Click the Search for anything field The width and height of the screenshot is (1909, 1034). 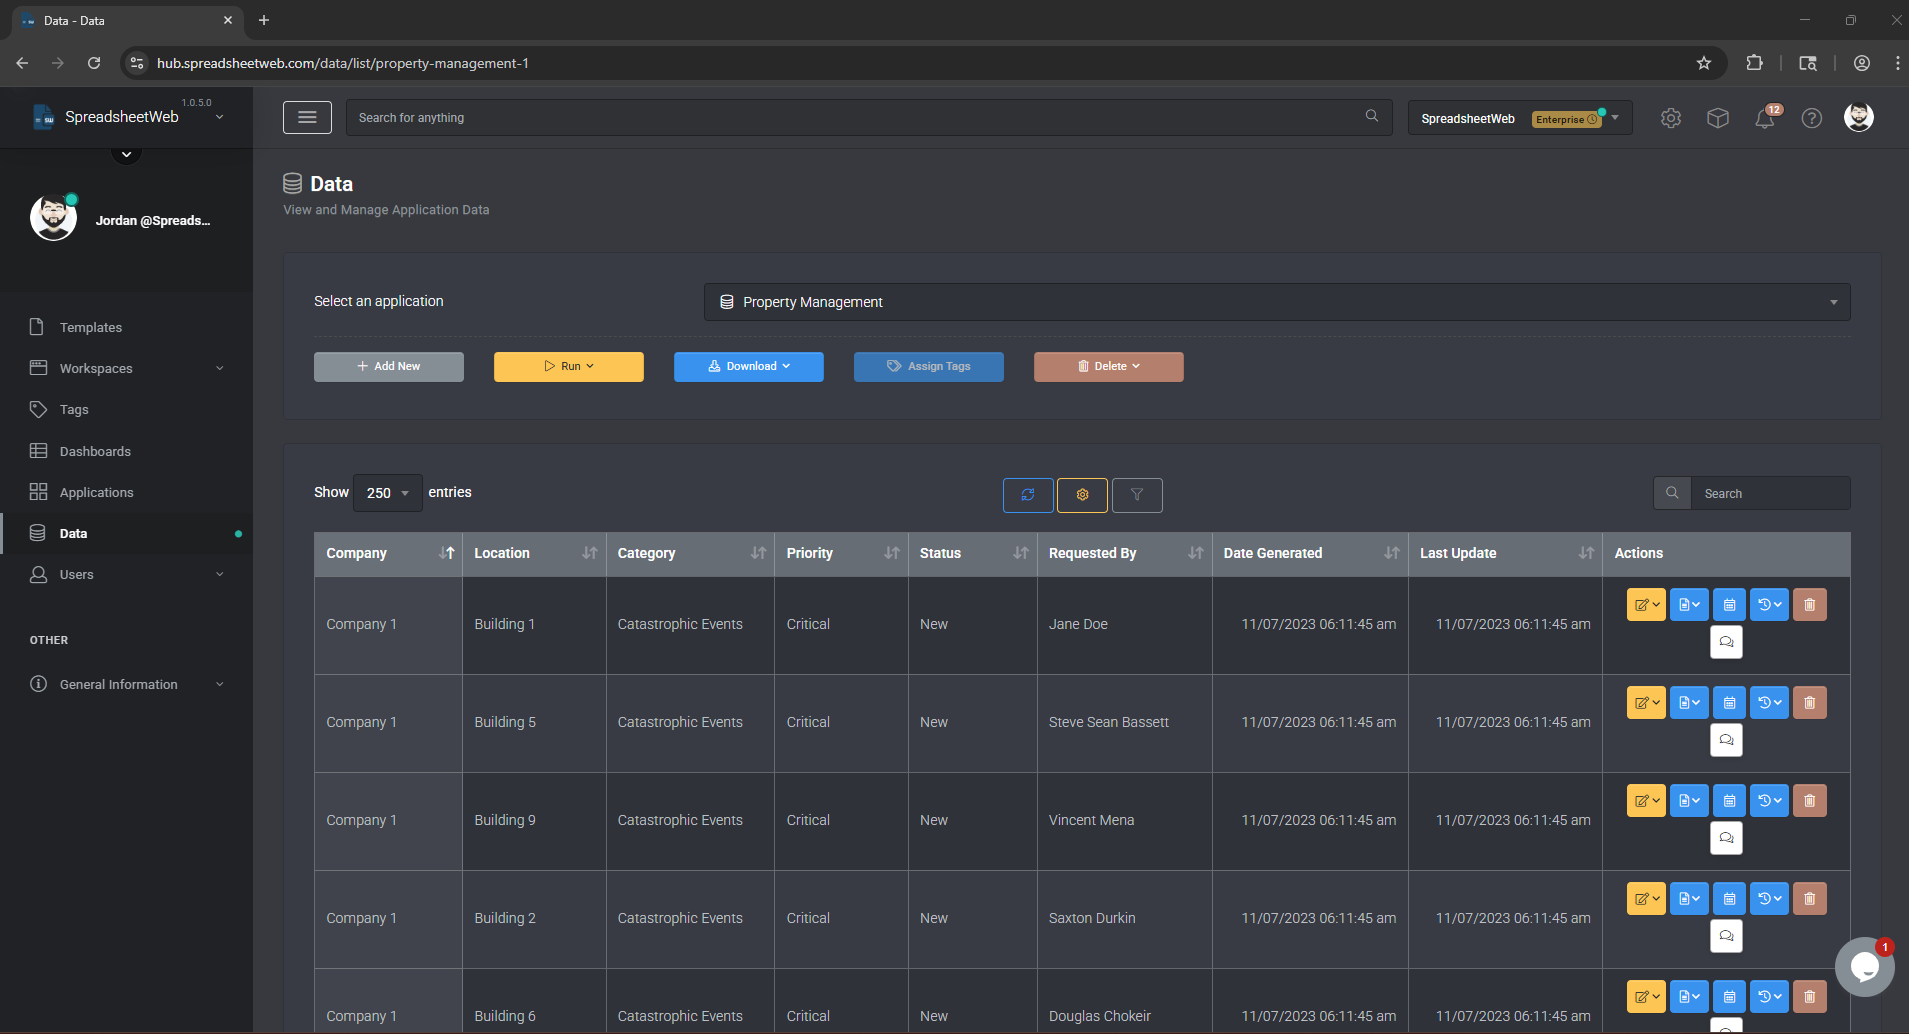(x=858, y=118)
